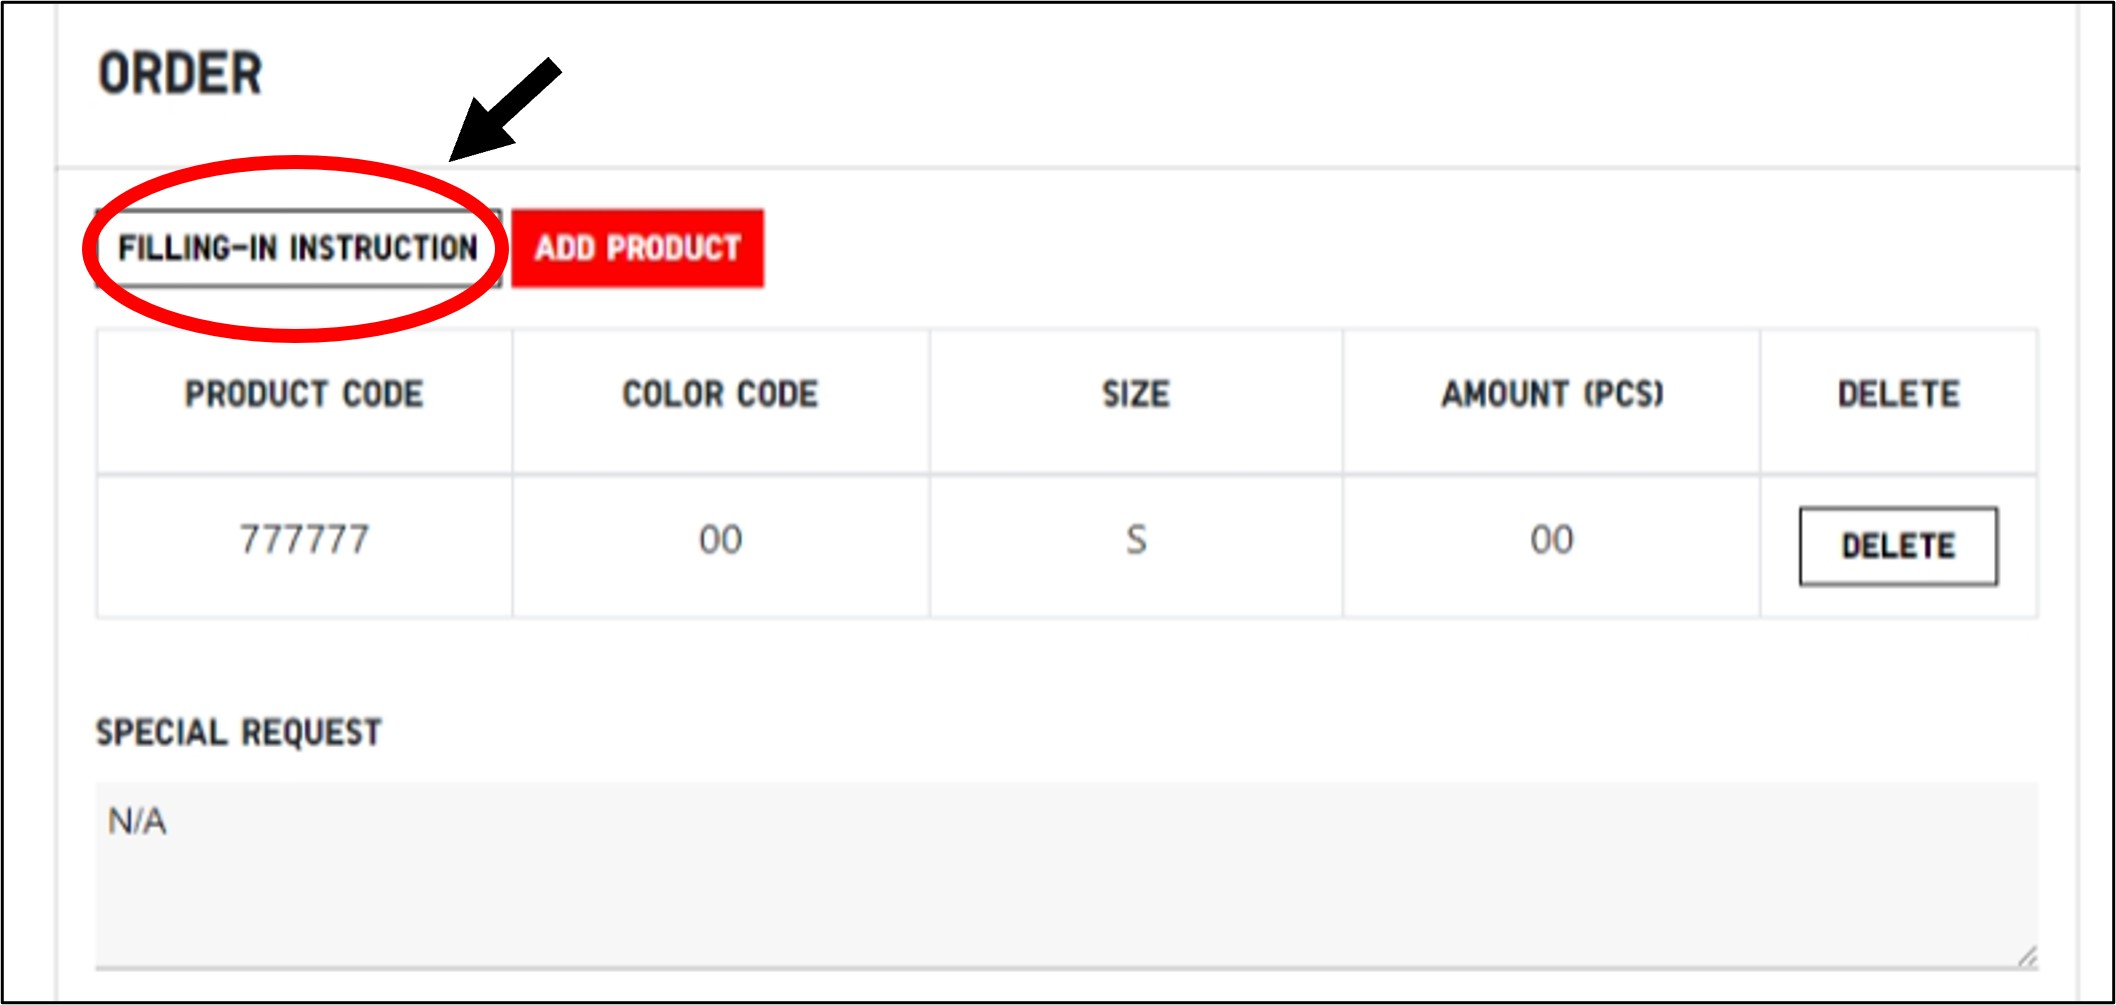Select the Size column header
This screenshot has width=2116, height=1005.
[1136, 395]
